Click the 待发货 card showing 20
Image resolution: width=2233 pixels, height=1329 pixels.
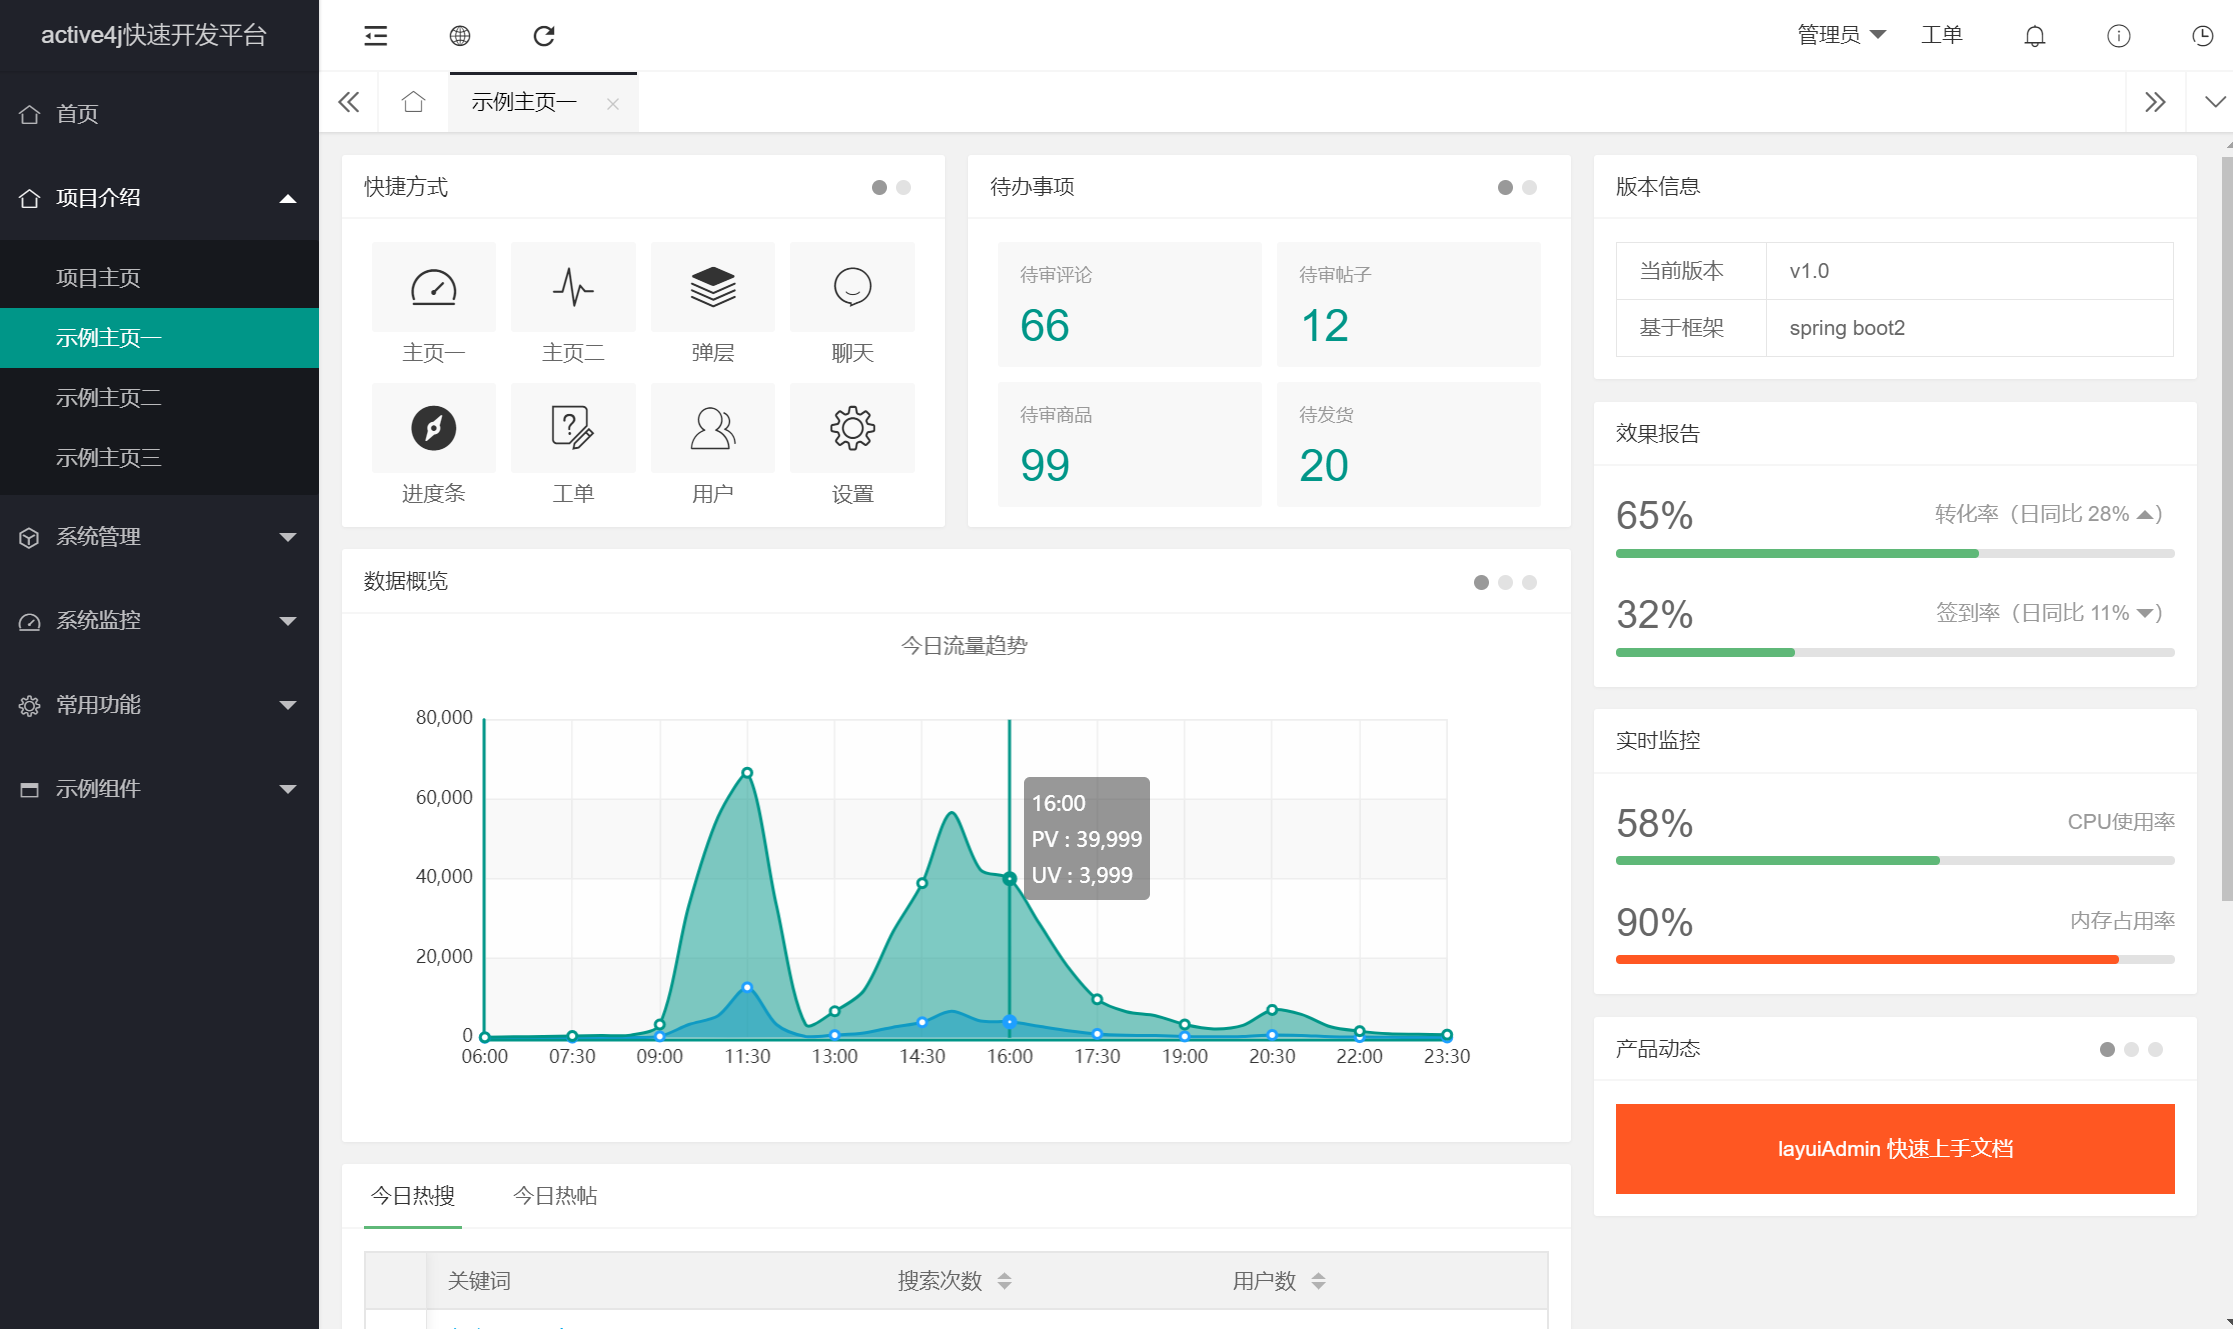coord(1409,445)
